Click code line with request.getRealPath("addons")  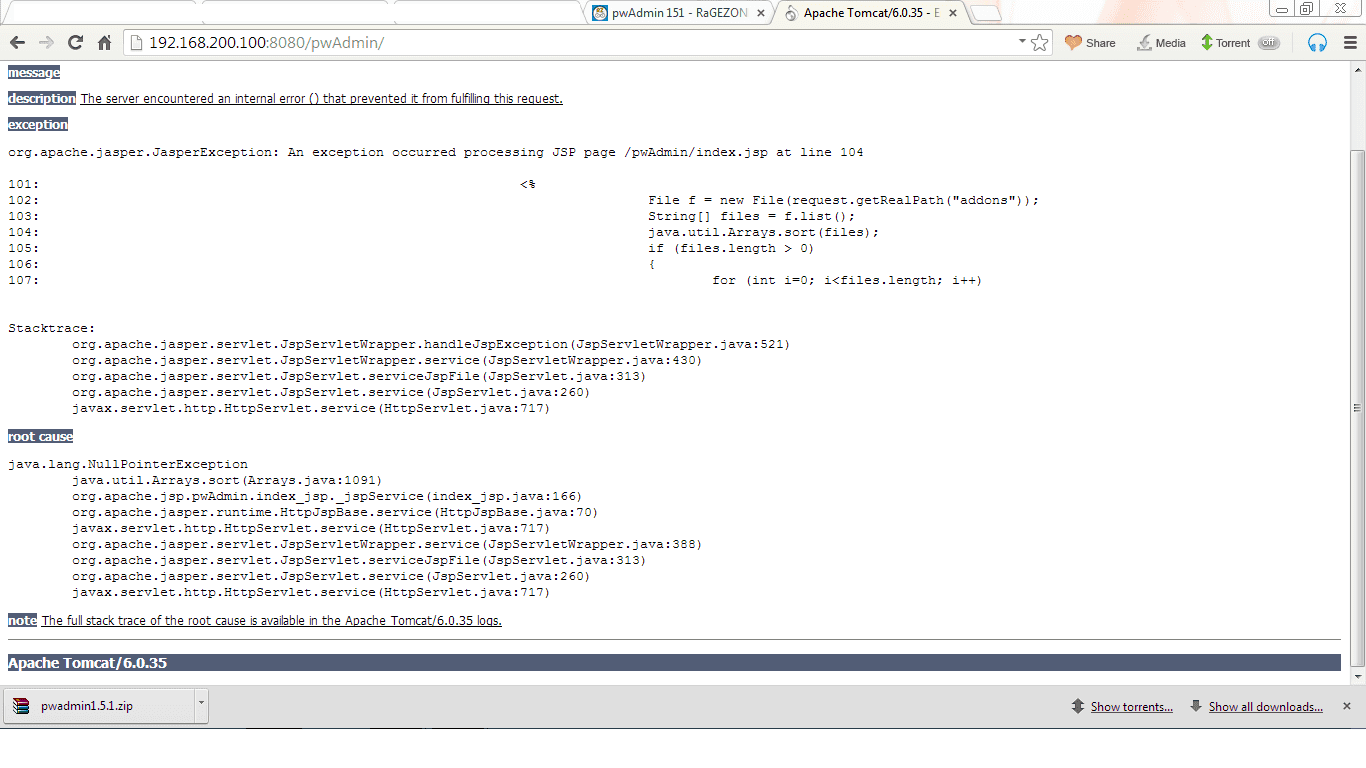pyautogui.click(x=844, y=201)
